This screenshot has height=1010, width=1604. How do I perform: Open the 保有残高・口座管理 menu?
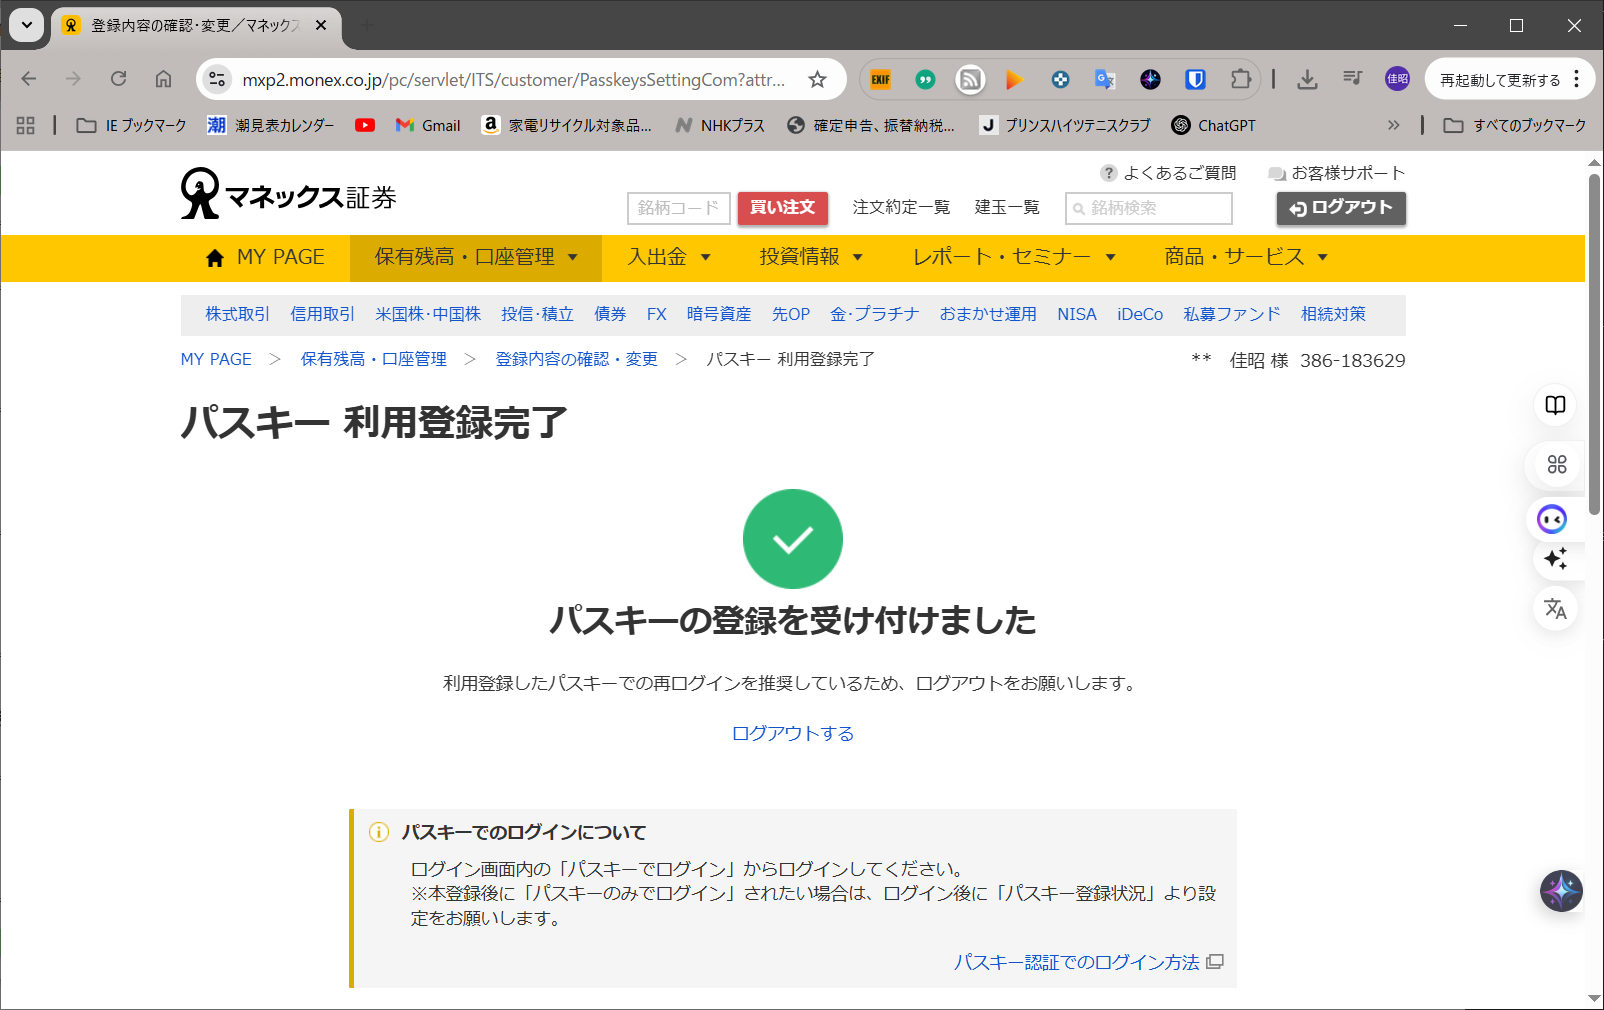pyautogui.click(x=475, y=257)
